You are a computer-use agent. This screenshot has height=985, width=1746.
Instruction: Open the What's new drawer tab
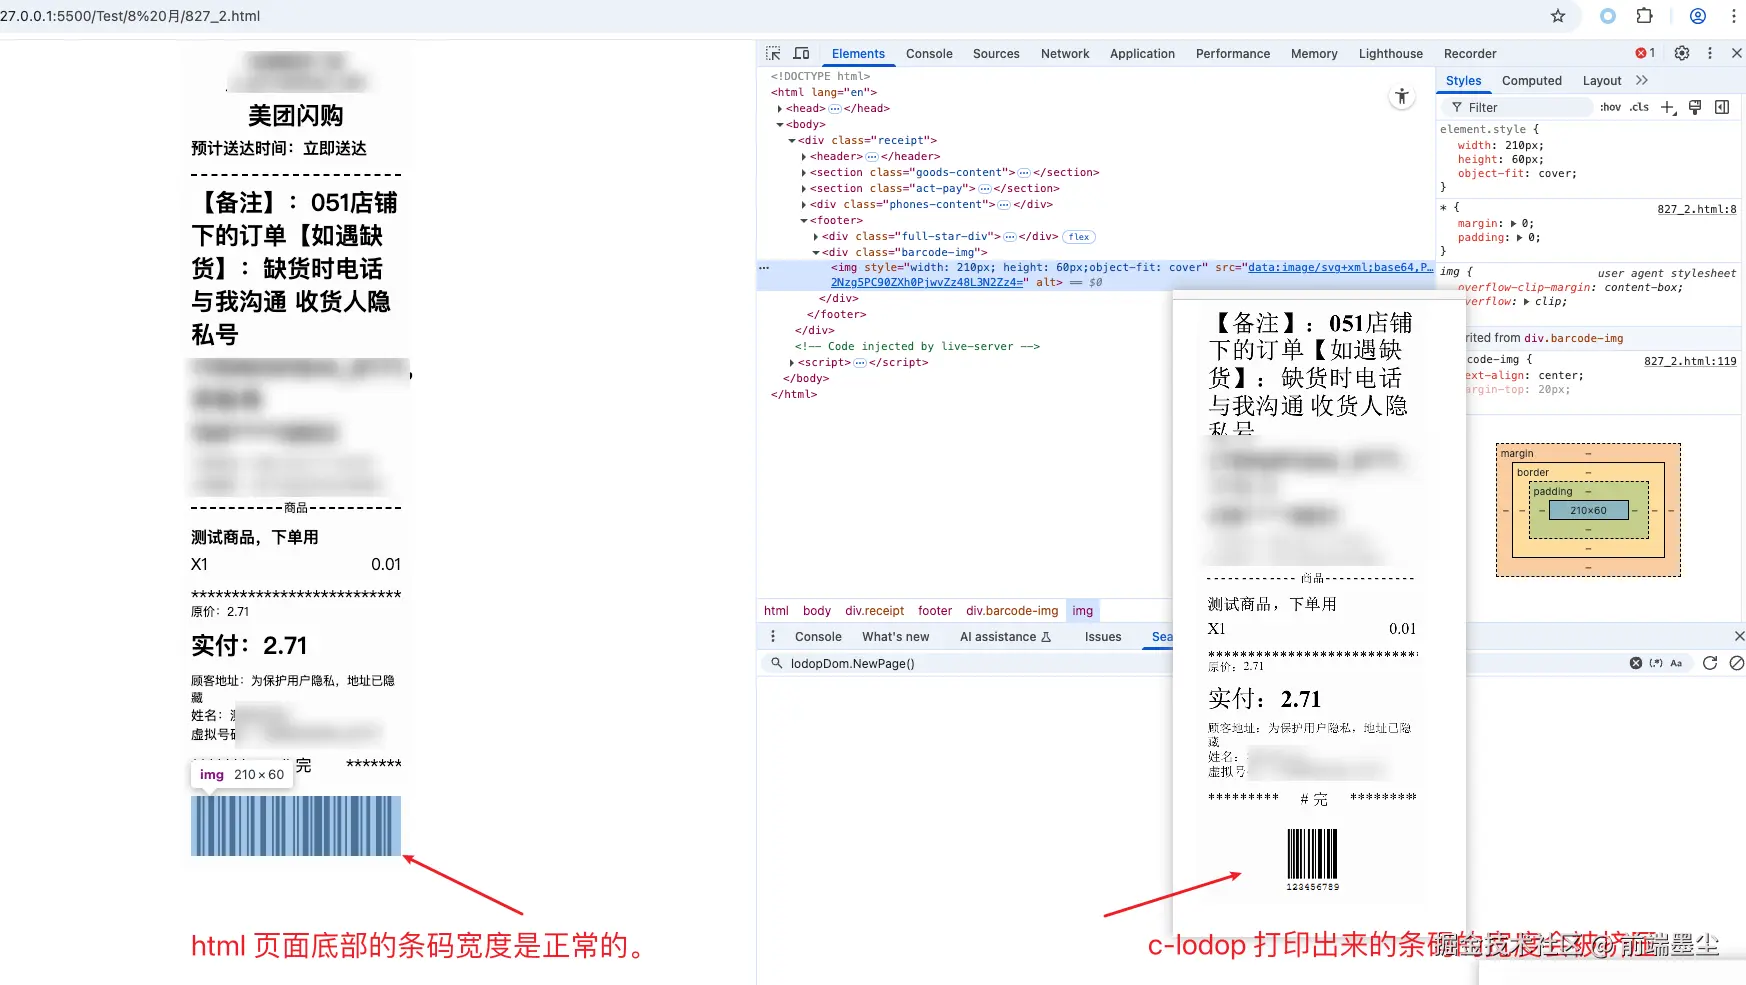pyautogui.click(x=895, y=637)
